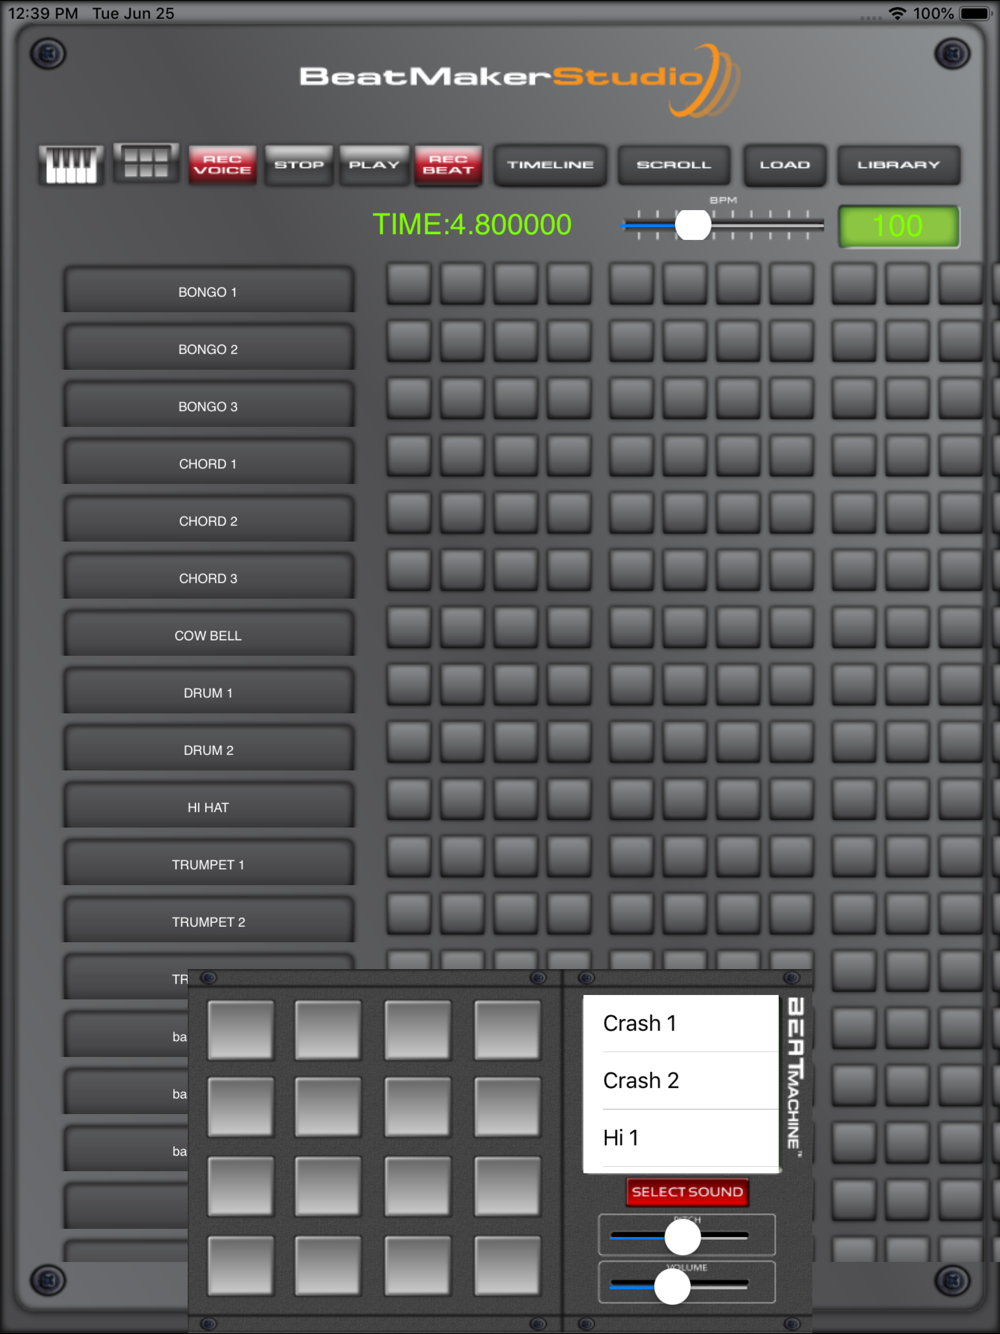Screen dimensions: 1000x1334
Task: Choose Crash 2 in the sound list
Action: point(680,1080)
